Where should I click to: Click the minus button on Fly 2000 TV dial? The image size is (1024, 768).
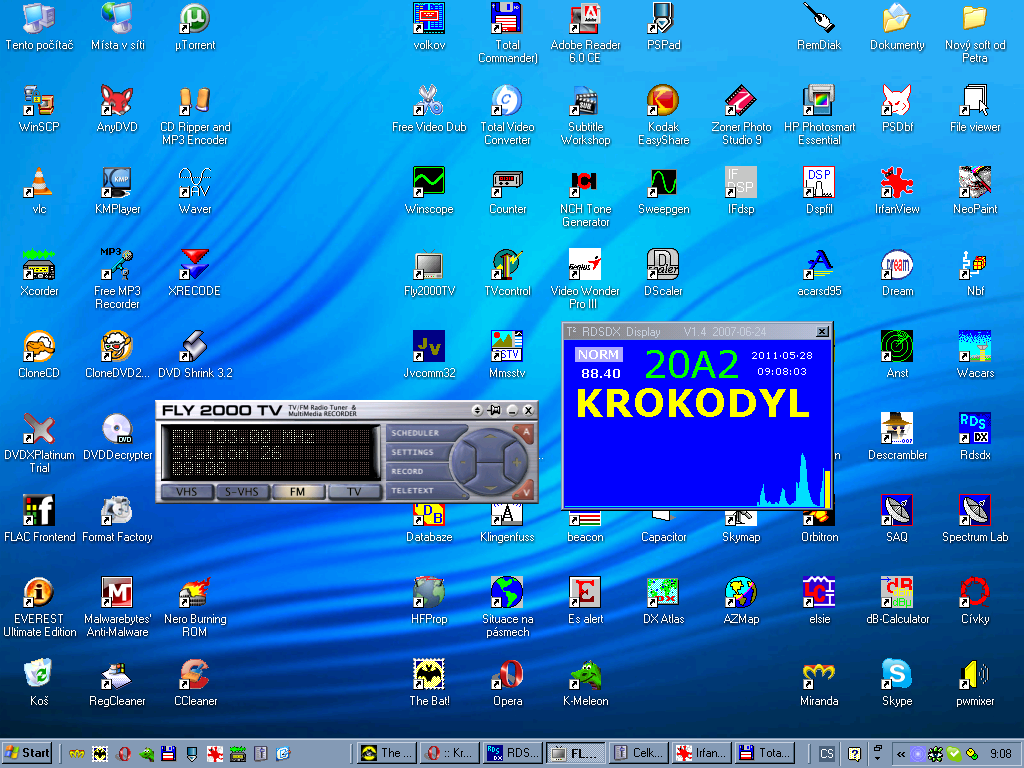(x=463, y=462)
